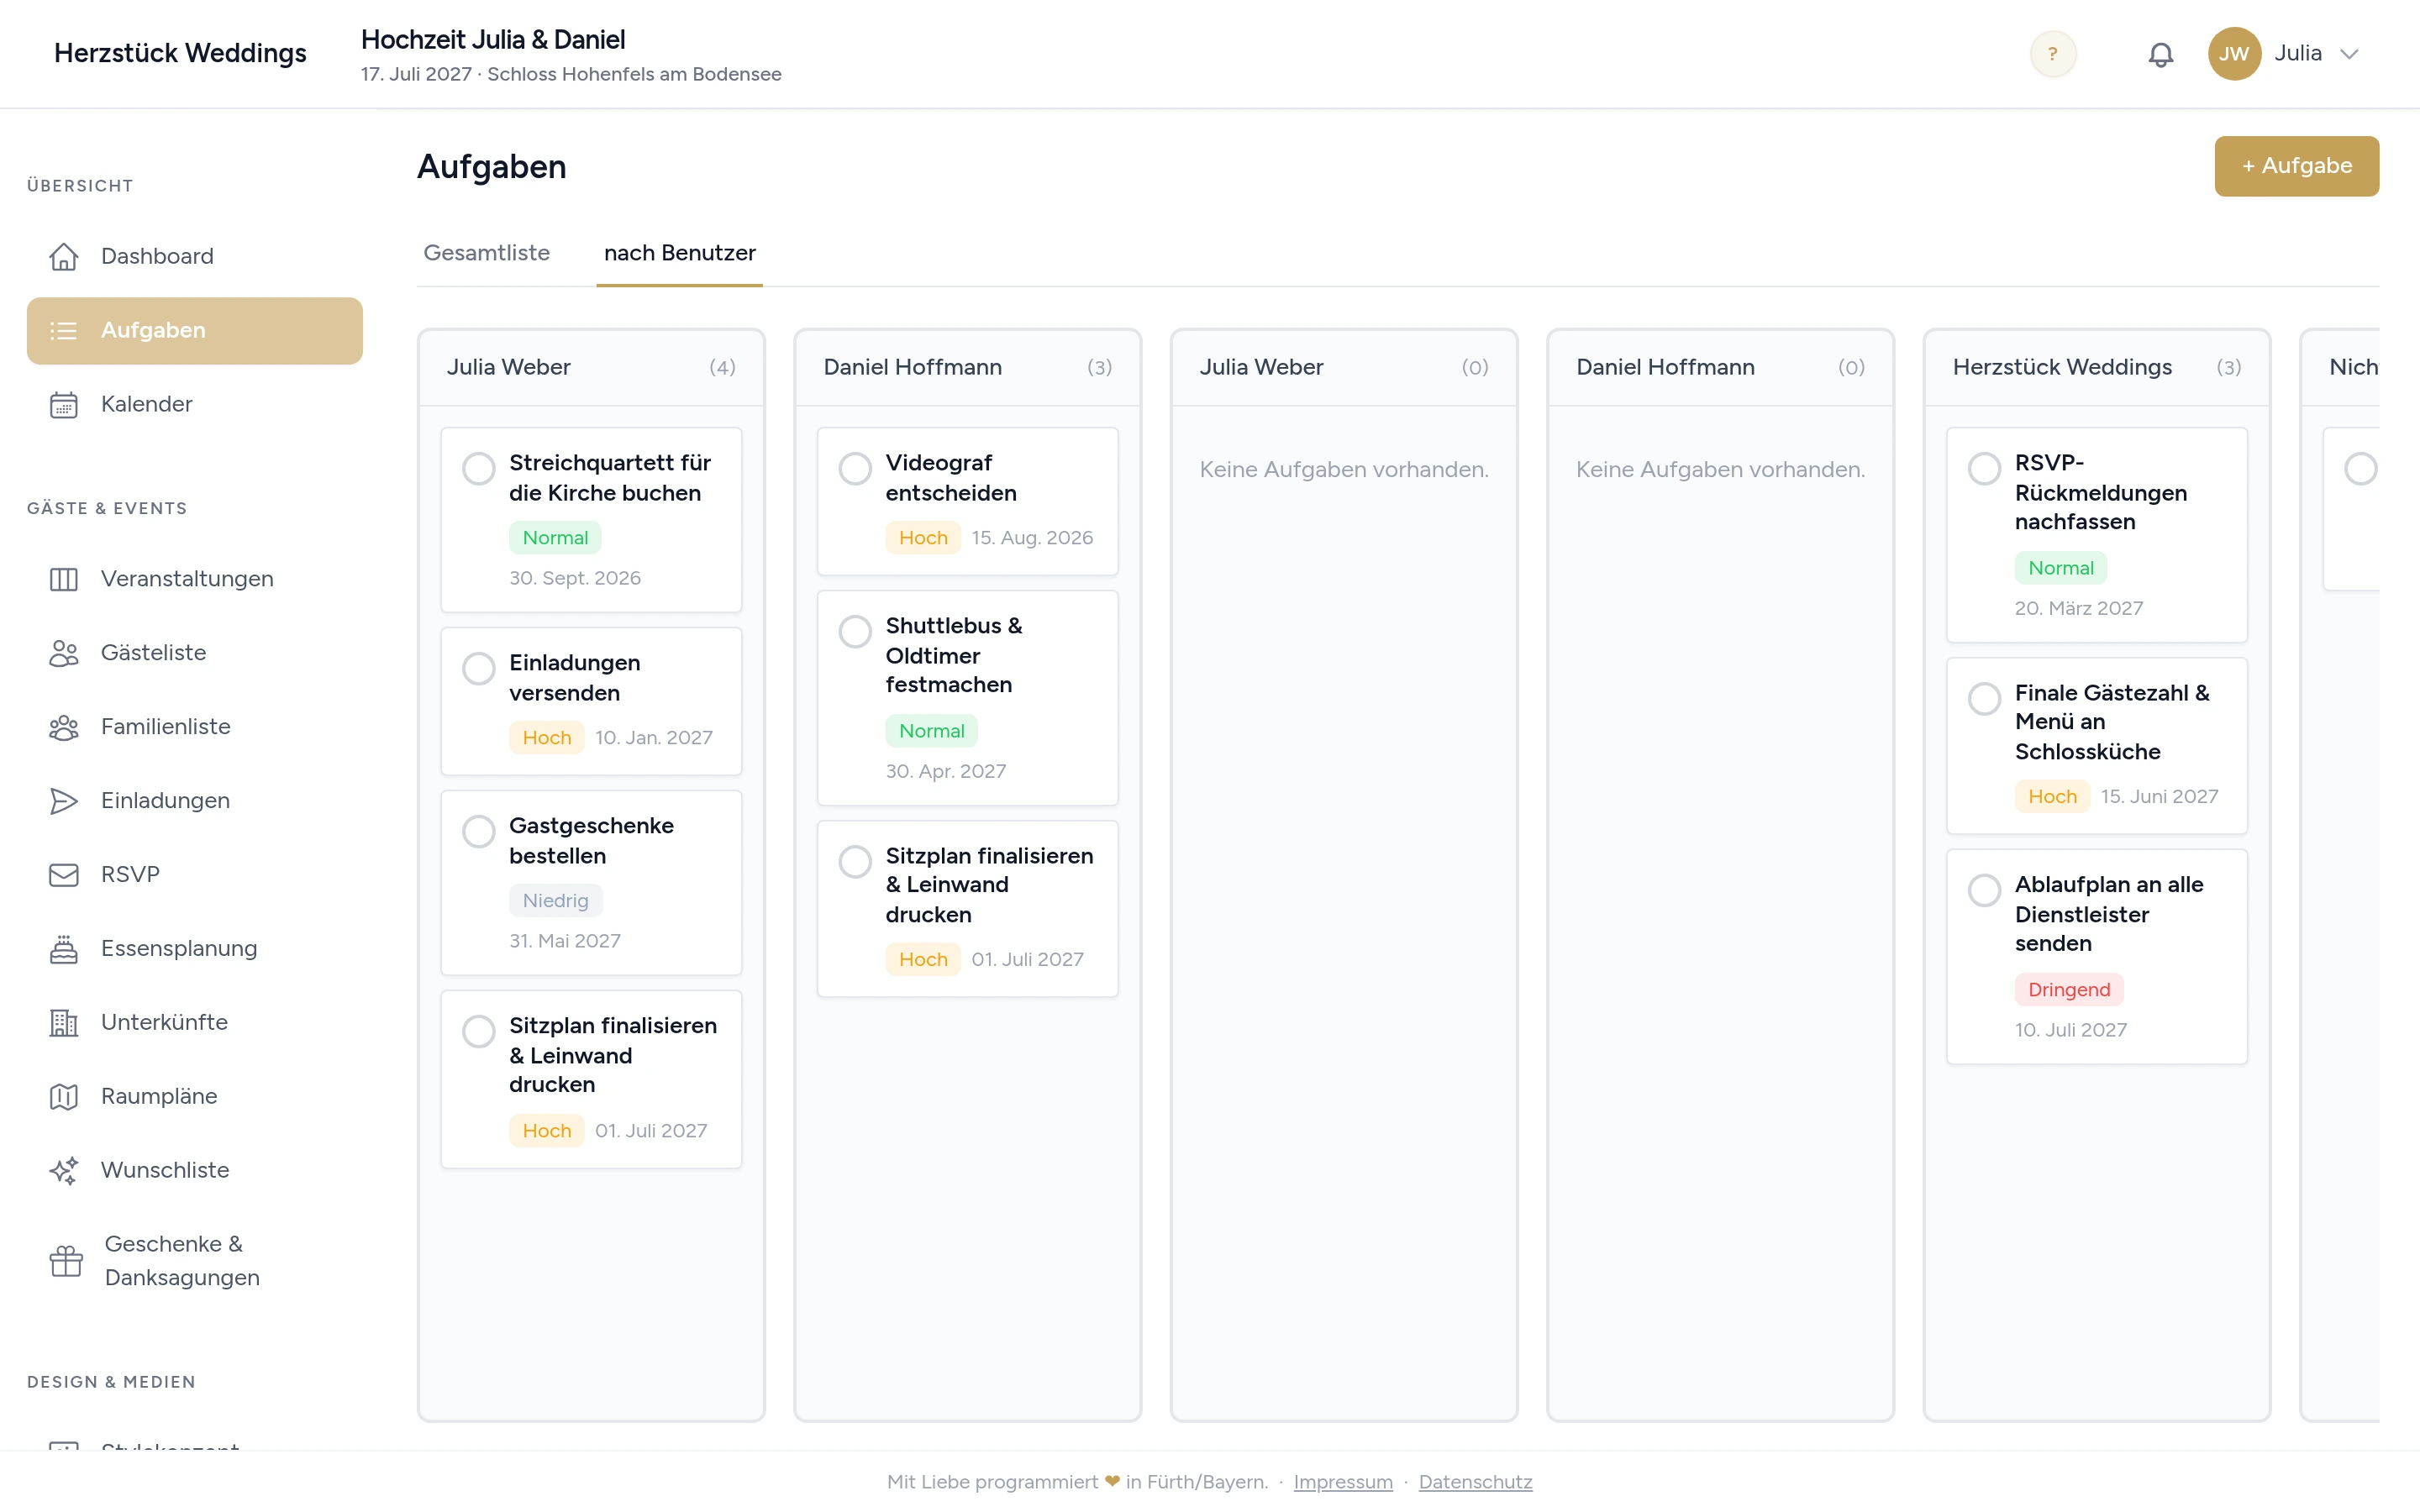Check off 'Videograf entscheiden' task
2420x1512 pixels.
point(855,468)
